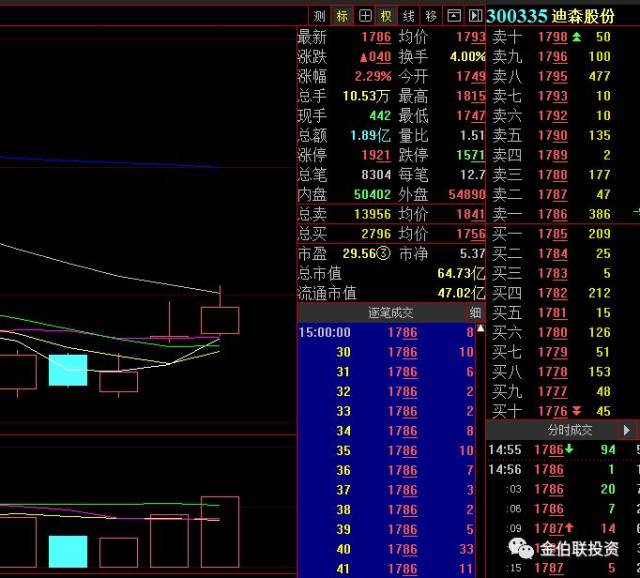This screenshot has width=640, height=578.
Task: Select tick trade row 40 with volume 33
Action: point(387,549)
